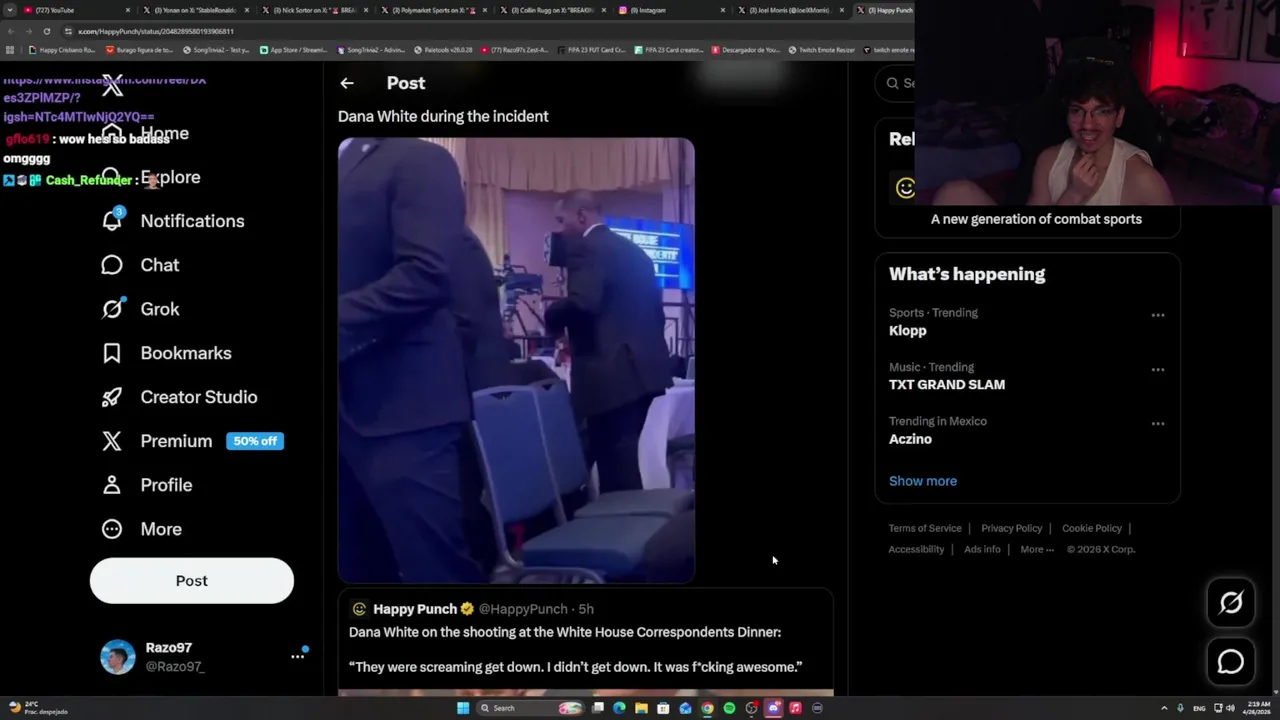This screenshot has width=1280, height=720.
Task: Open the Windows Start menu
Action: point(463,708)
